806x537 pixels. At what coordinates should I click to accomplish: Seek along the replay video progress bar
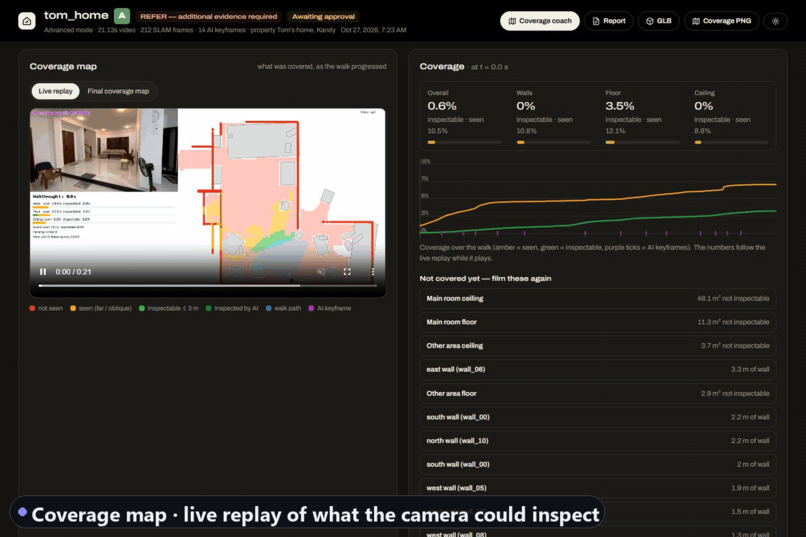point(208,285)
